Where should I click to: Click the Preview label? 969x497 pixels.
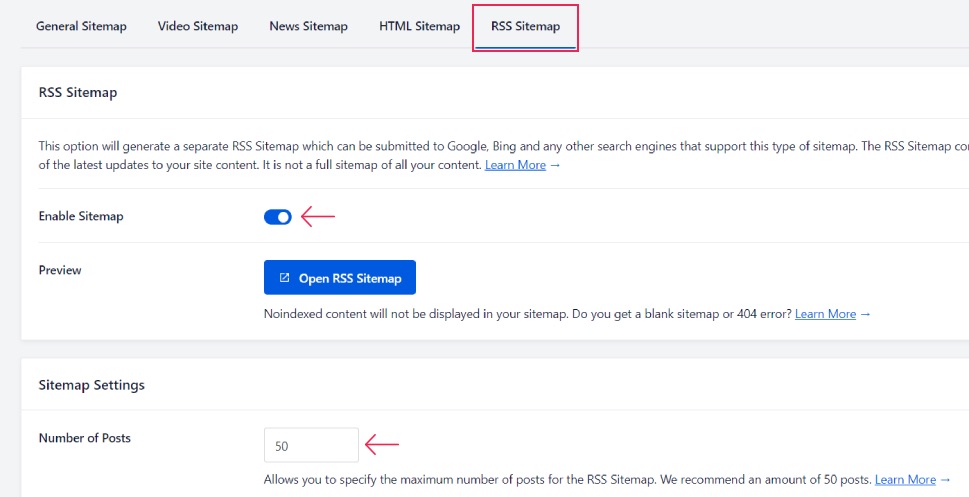60,270
